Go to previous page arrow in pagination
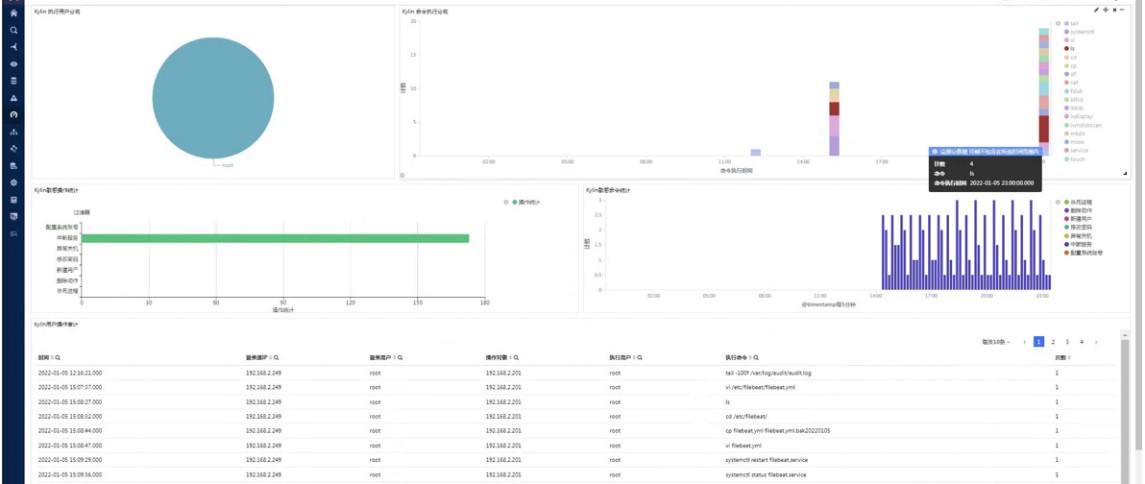This screenshot has width=1145, height=484. click(1025, 342)
